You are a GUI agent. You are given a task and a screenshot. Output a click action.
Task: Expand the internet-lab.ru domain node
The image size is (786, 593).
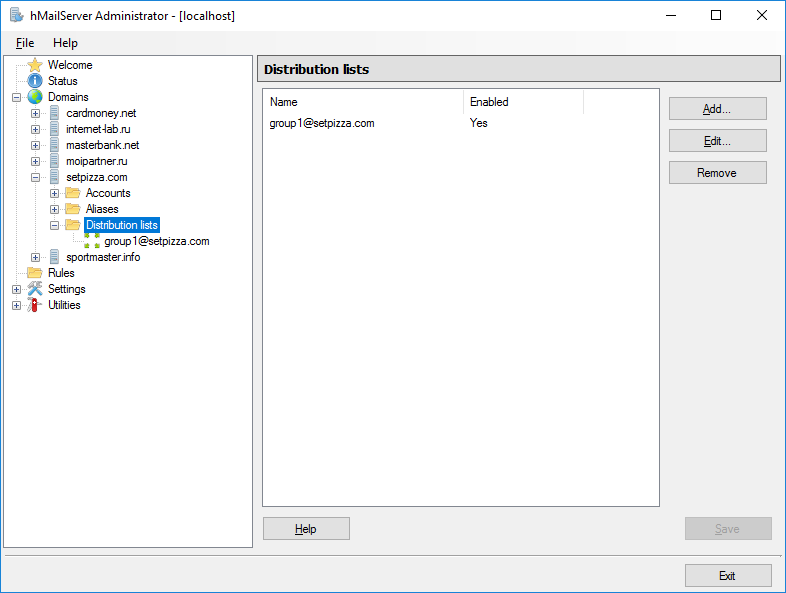(x=35, y=129)
